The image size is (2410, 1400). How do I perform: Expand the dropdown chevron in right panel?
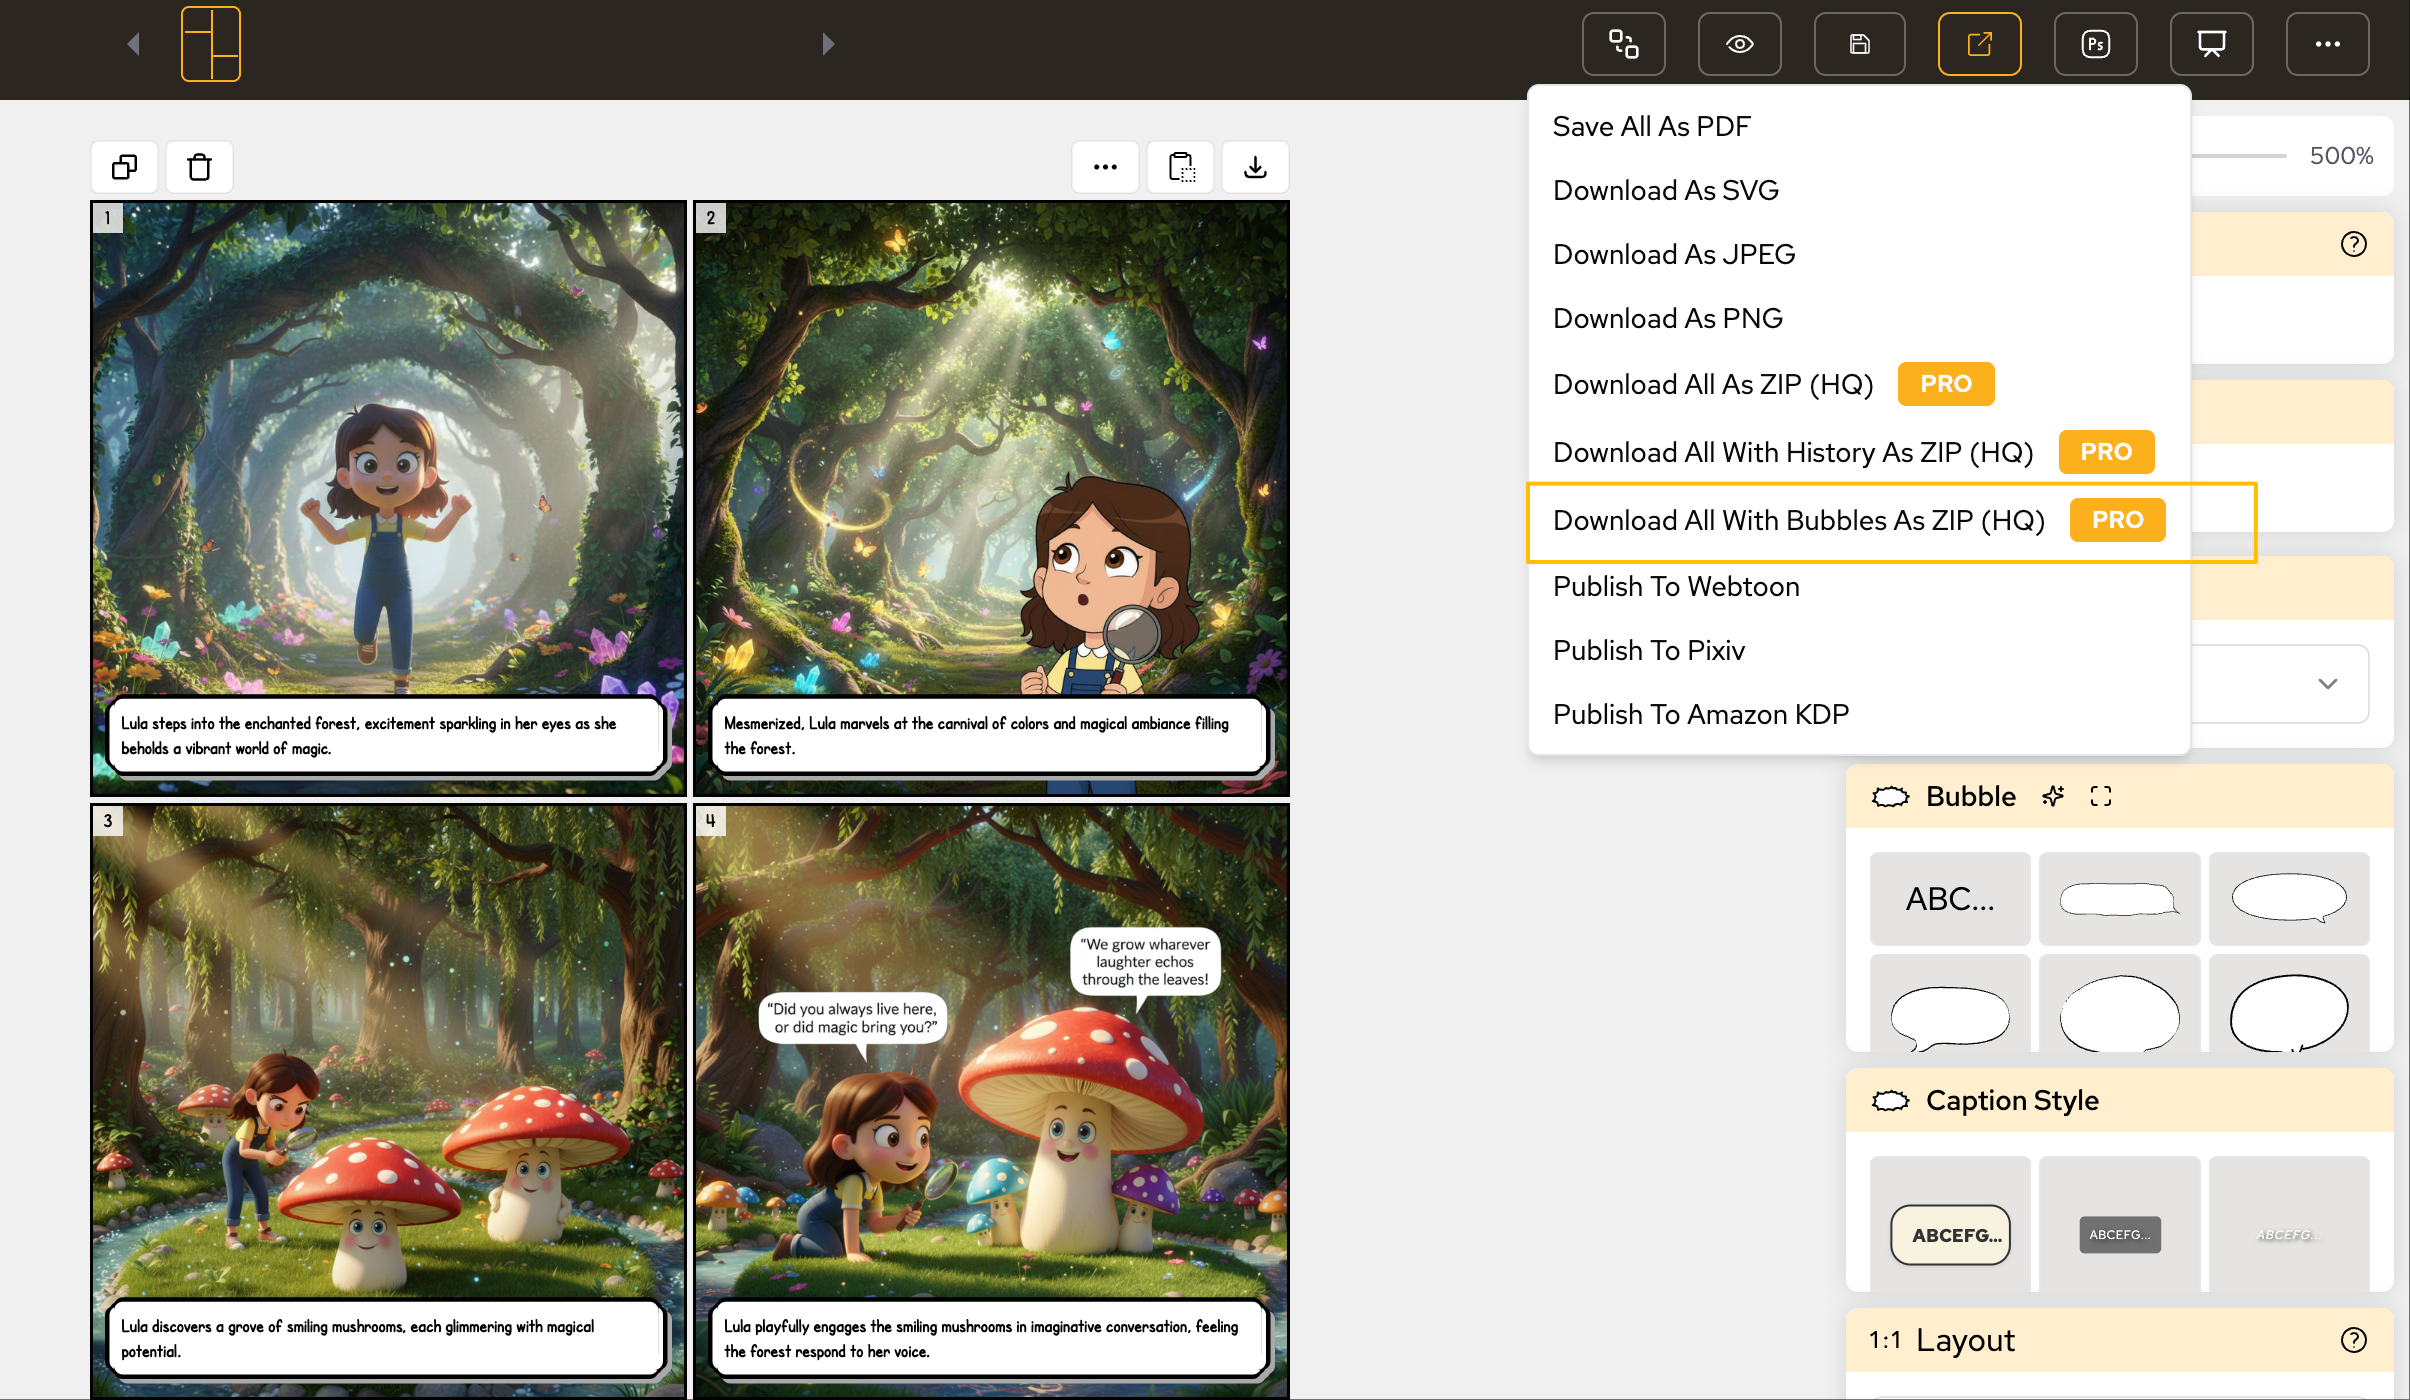point(2327,684)
